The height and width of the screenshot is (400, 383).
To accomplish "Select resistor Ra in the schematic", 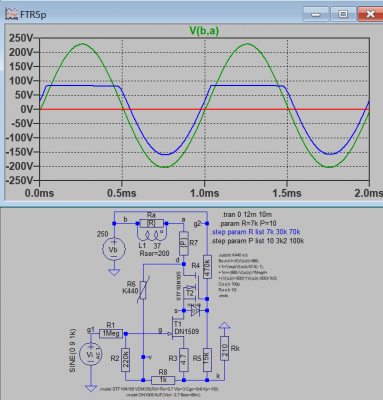I will coord(151,223).
